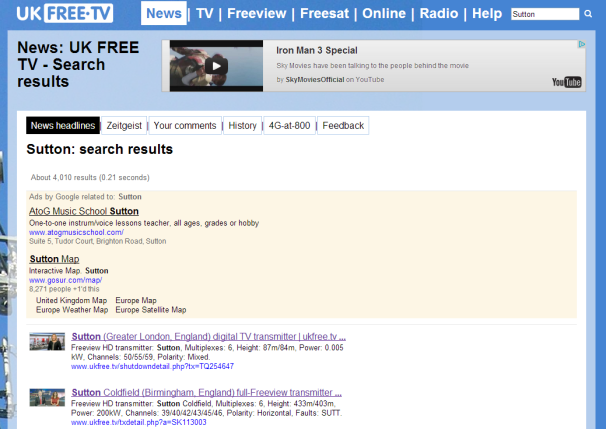Click 'Ads by Google related to: Sutton' label
The width and height of the screenshot is (606, 429).
pos(85,197)
